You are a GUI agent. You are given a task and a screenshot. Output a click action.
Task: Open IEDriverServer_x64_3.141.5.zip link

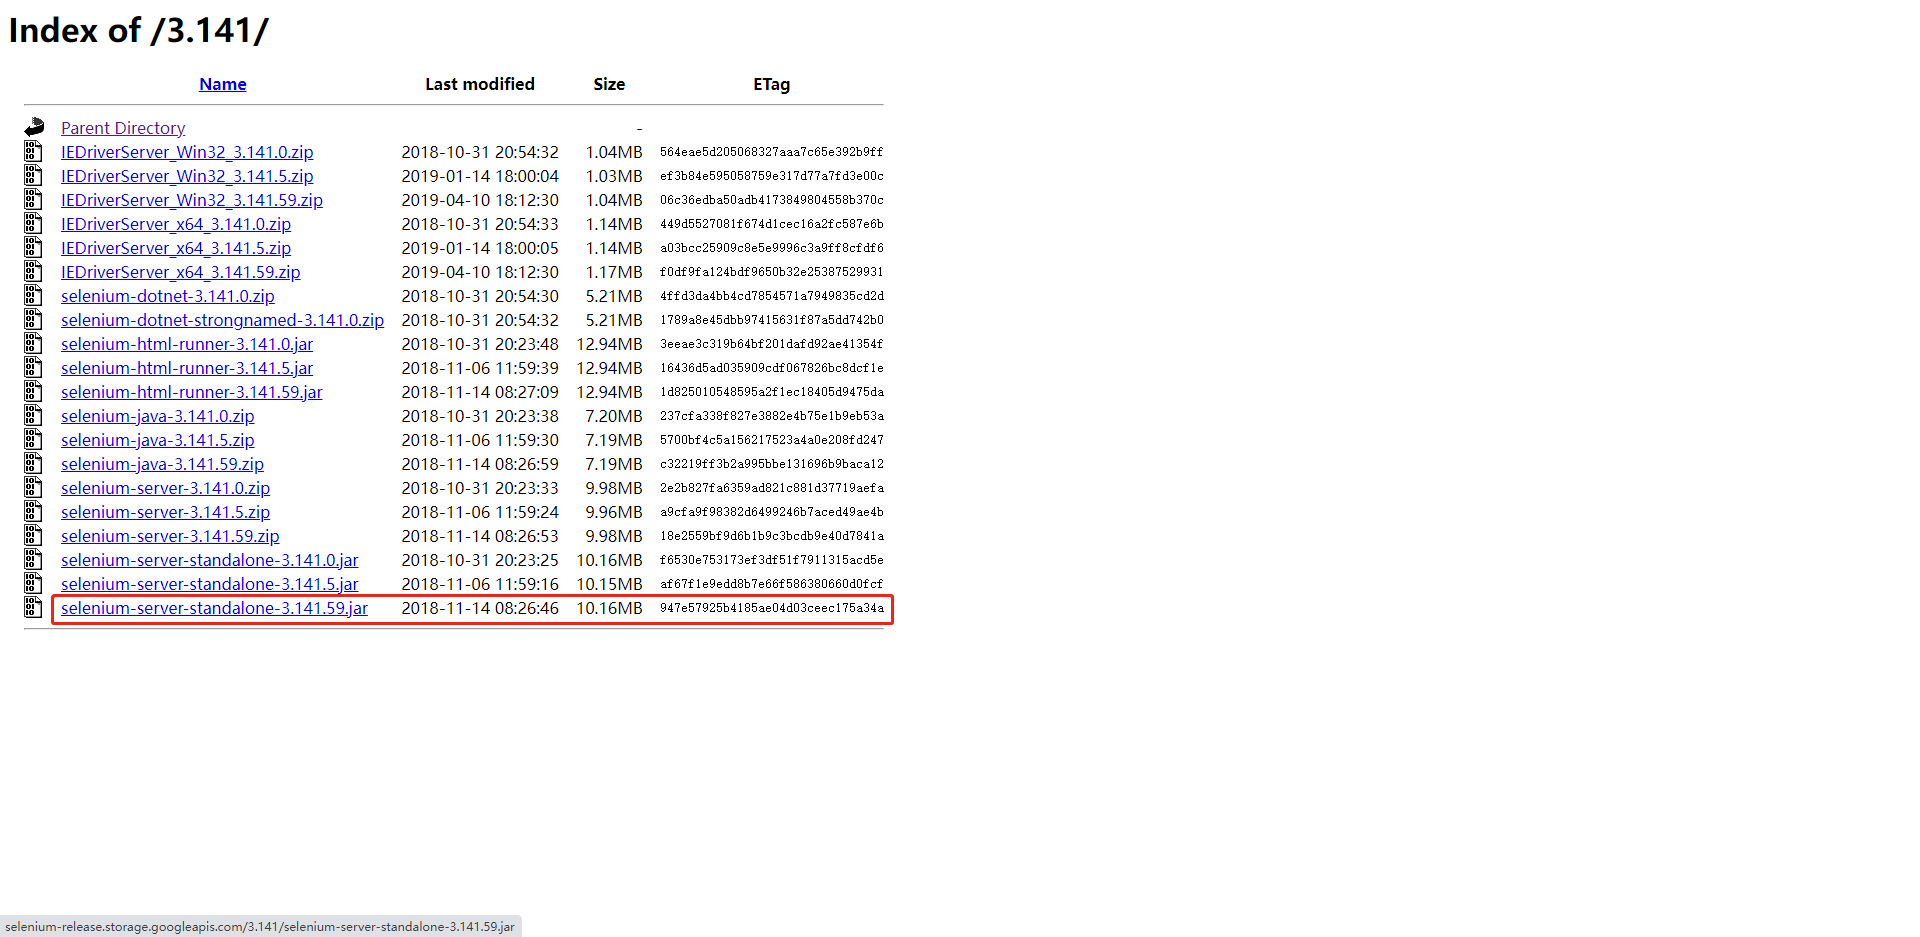point(176,248)
